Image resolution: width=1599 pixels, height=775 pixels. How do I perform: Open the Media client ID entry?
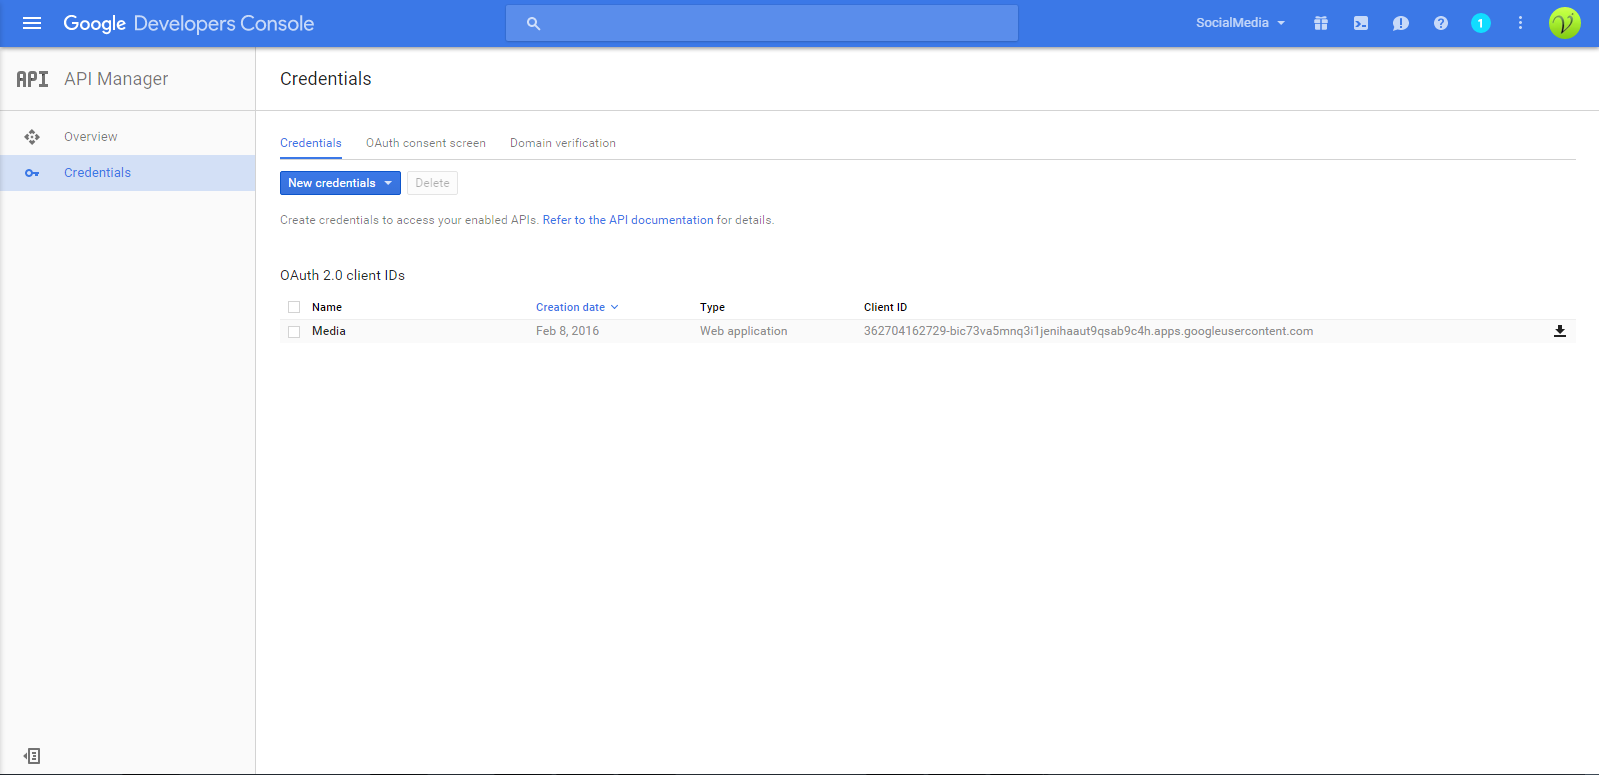329,331
